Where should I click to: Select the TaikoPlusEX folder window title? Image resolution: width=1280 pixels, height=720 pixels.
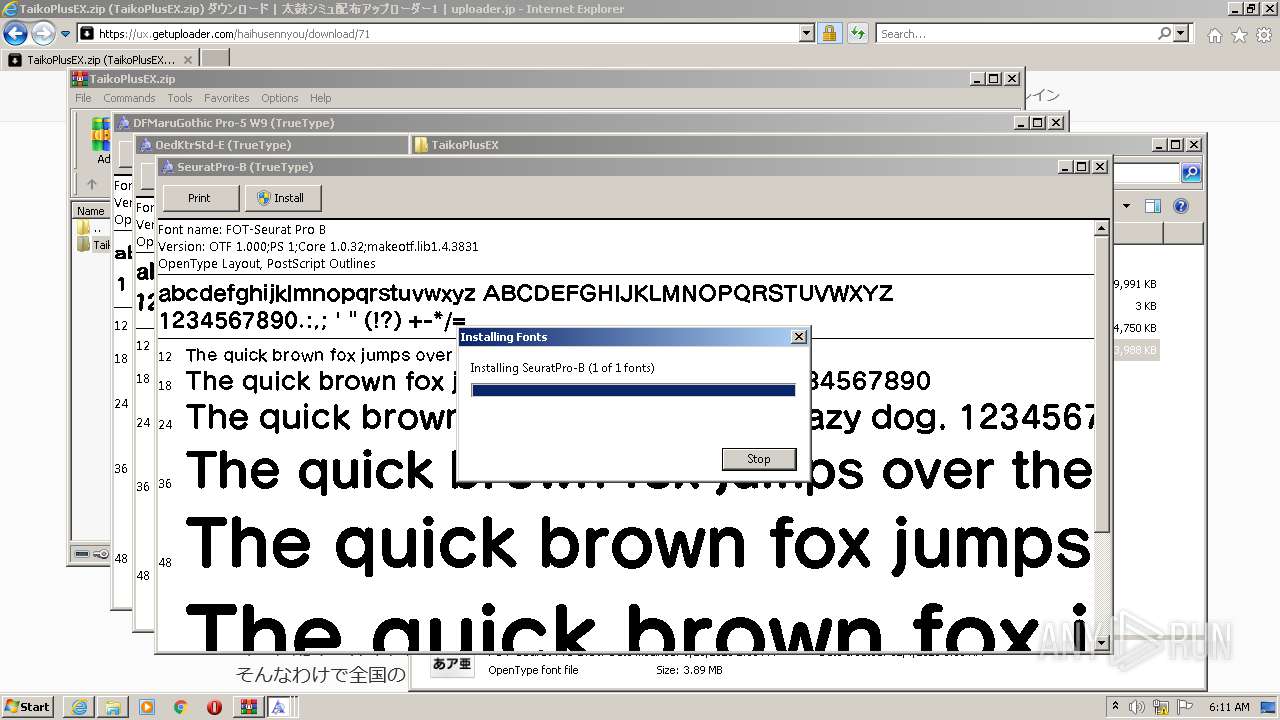464,145
